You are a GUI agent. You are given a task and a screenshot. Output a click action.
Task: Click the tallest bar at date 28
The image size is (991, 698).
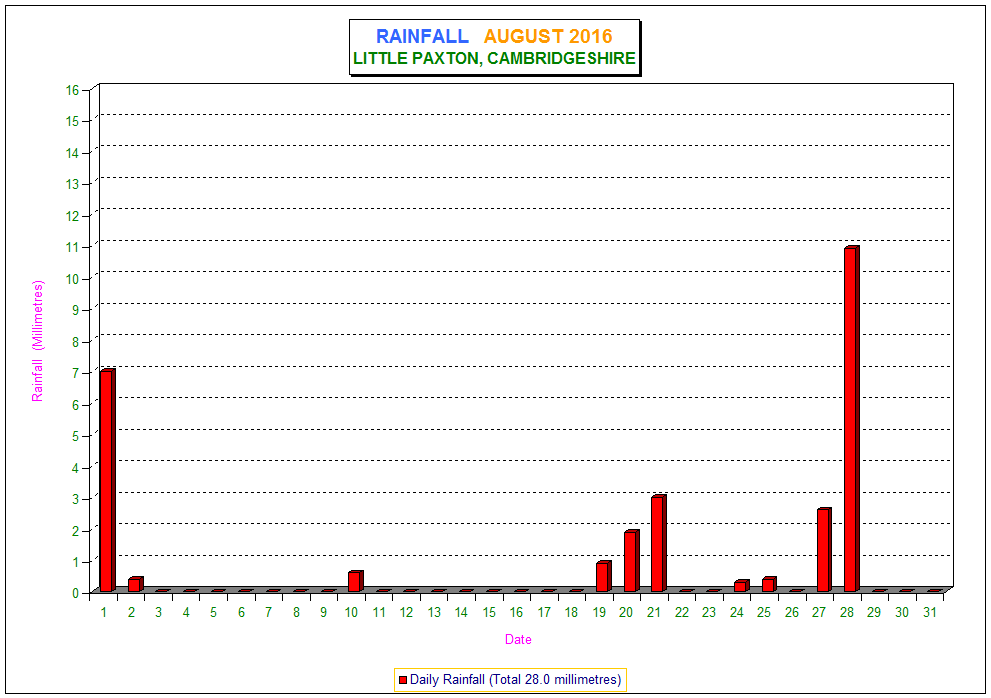[851, 419]
